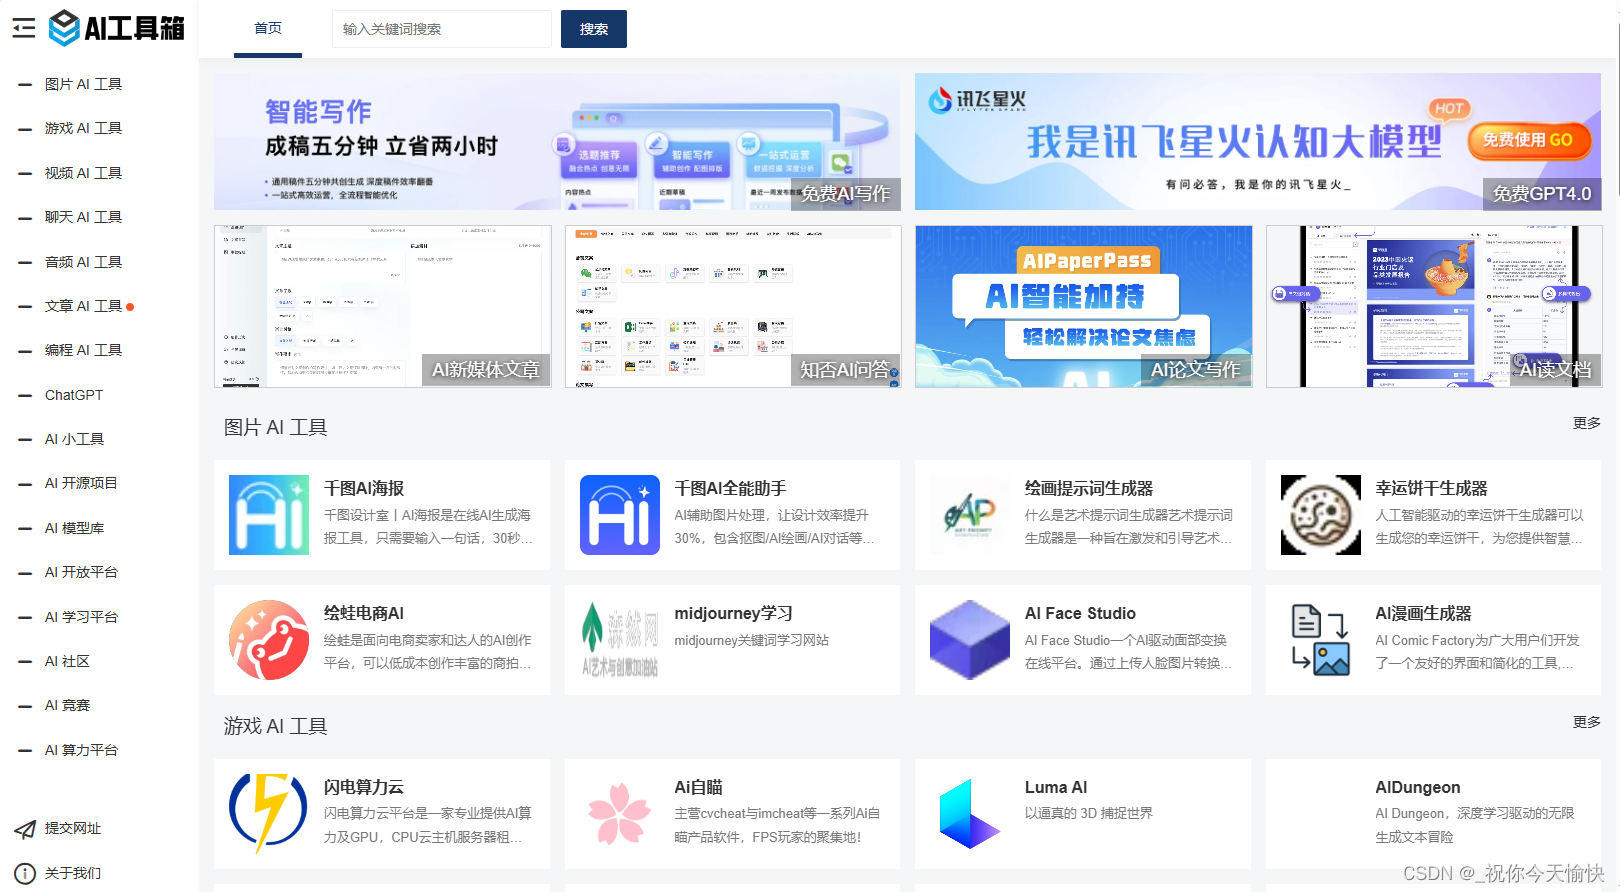Open 音频 AI 工具 in sidebar

pos(83,262)
